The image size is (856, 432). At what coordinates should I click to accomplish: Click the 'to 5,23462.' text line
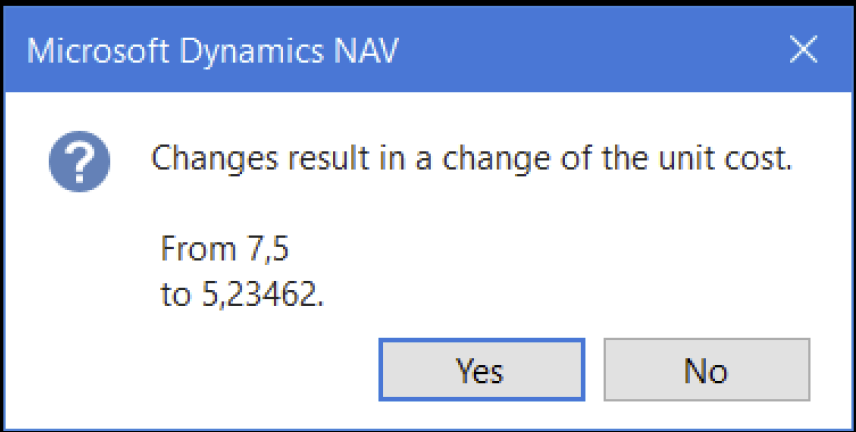(x=242, y=294)
